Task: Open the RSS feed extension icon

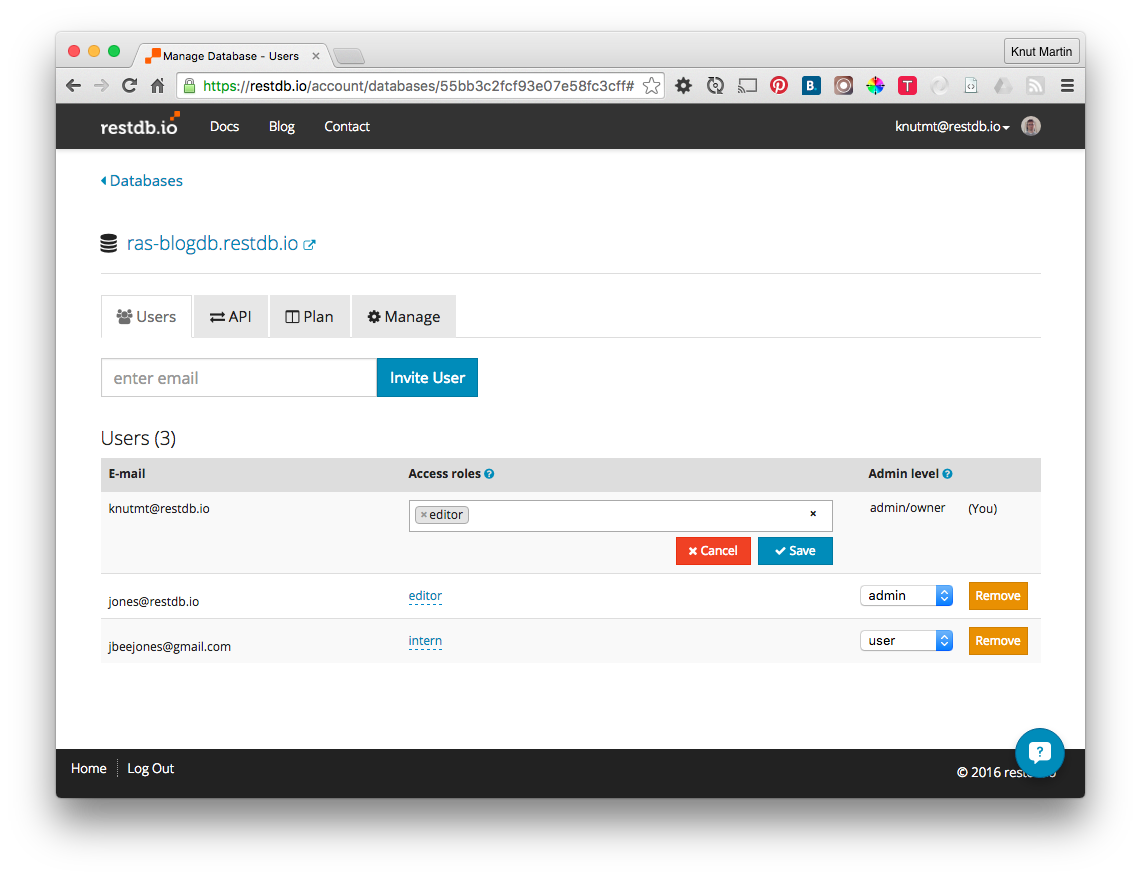Action: click(1035, 86)
